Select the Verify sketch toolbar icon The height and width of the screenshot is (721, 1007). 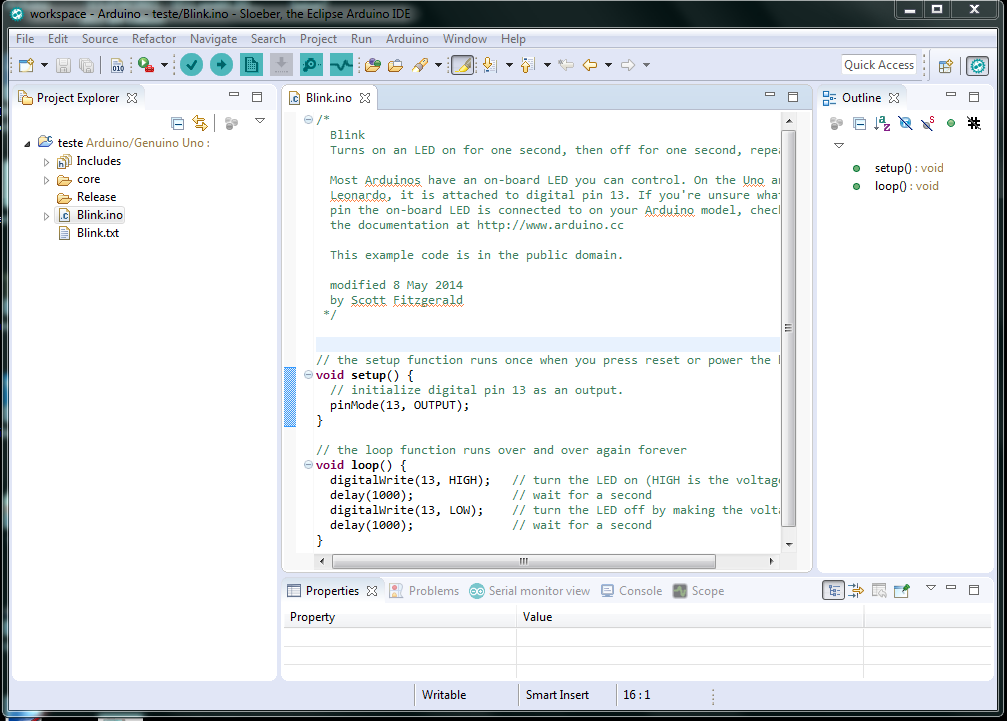(x=191, y=64)
